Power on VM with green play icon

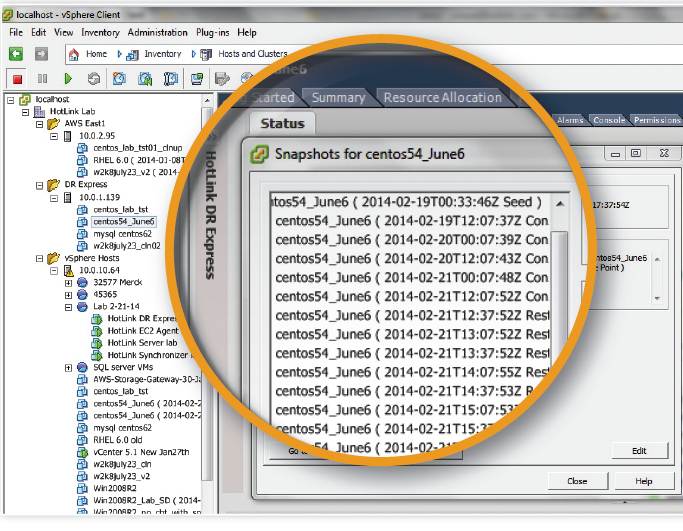[68, 79]
